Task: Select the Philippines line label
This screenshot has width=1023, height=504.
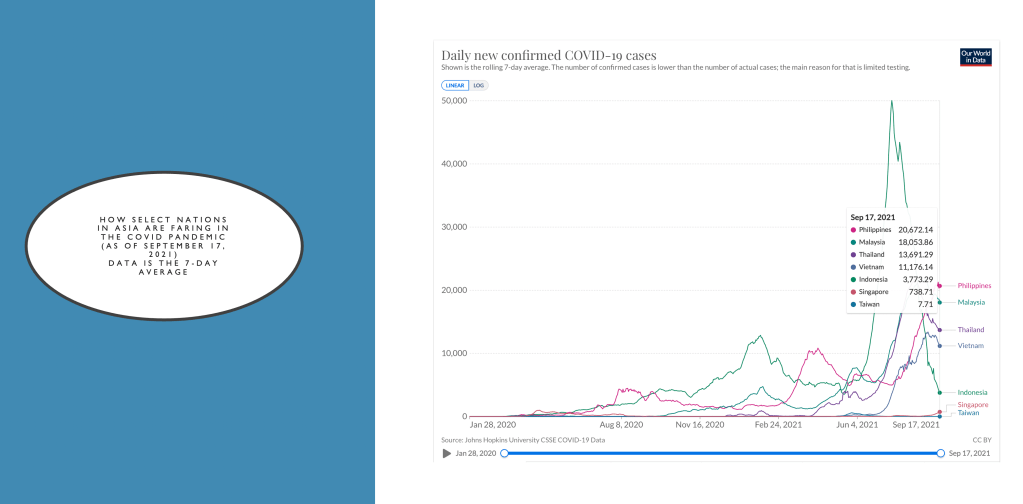Action: 974,285
